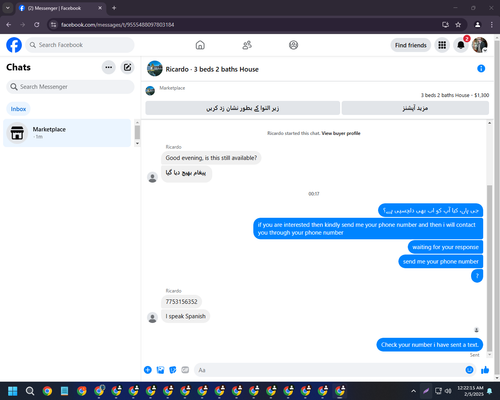Open the View buyer profile link
The width and height of the screenshot is (500, 400).
(341, 133)
